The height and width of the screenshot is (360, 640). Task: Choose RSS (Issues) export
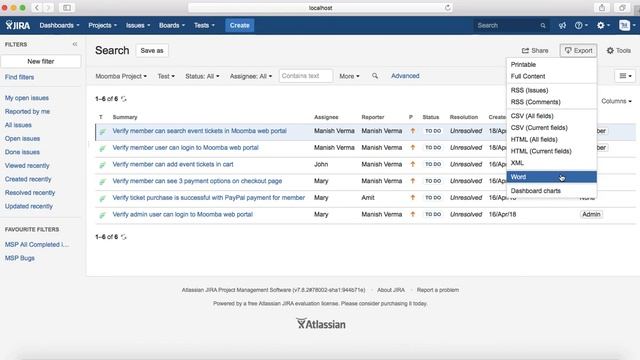[551, 90]
